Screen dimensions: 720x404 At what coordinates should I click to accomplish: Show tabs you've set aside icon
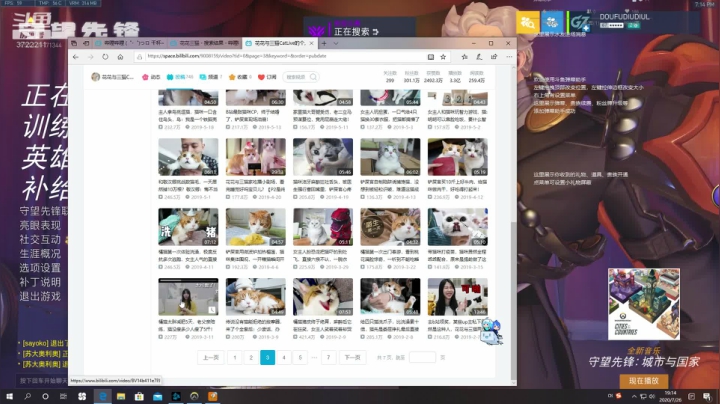74,43
